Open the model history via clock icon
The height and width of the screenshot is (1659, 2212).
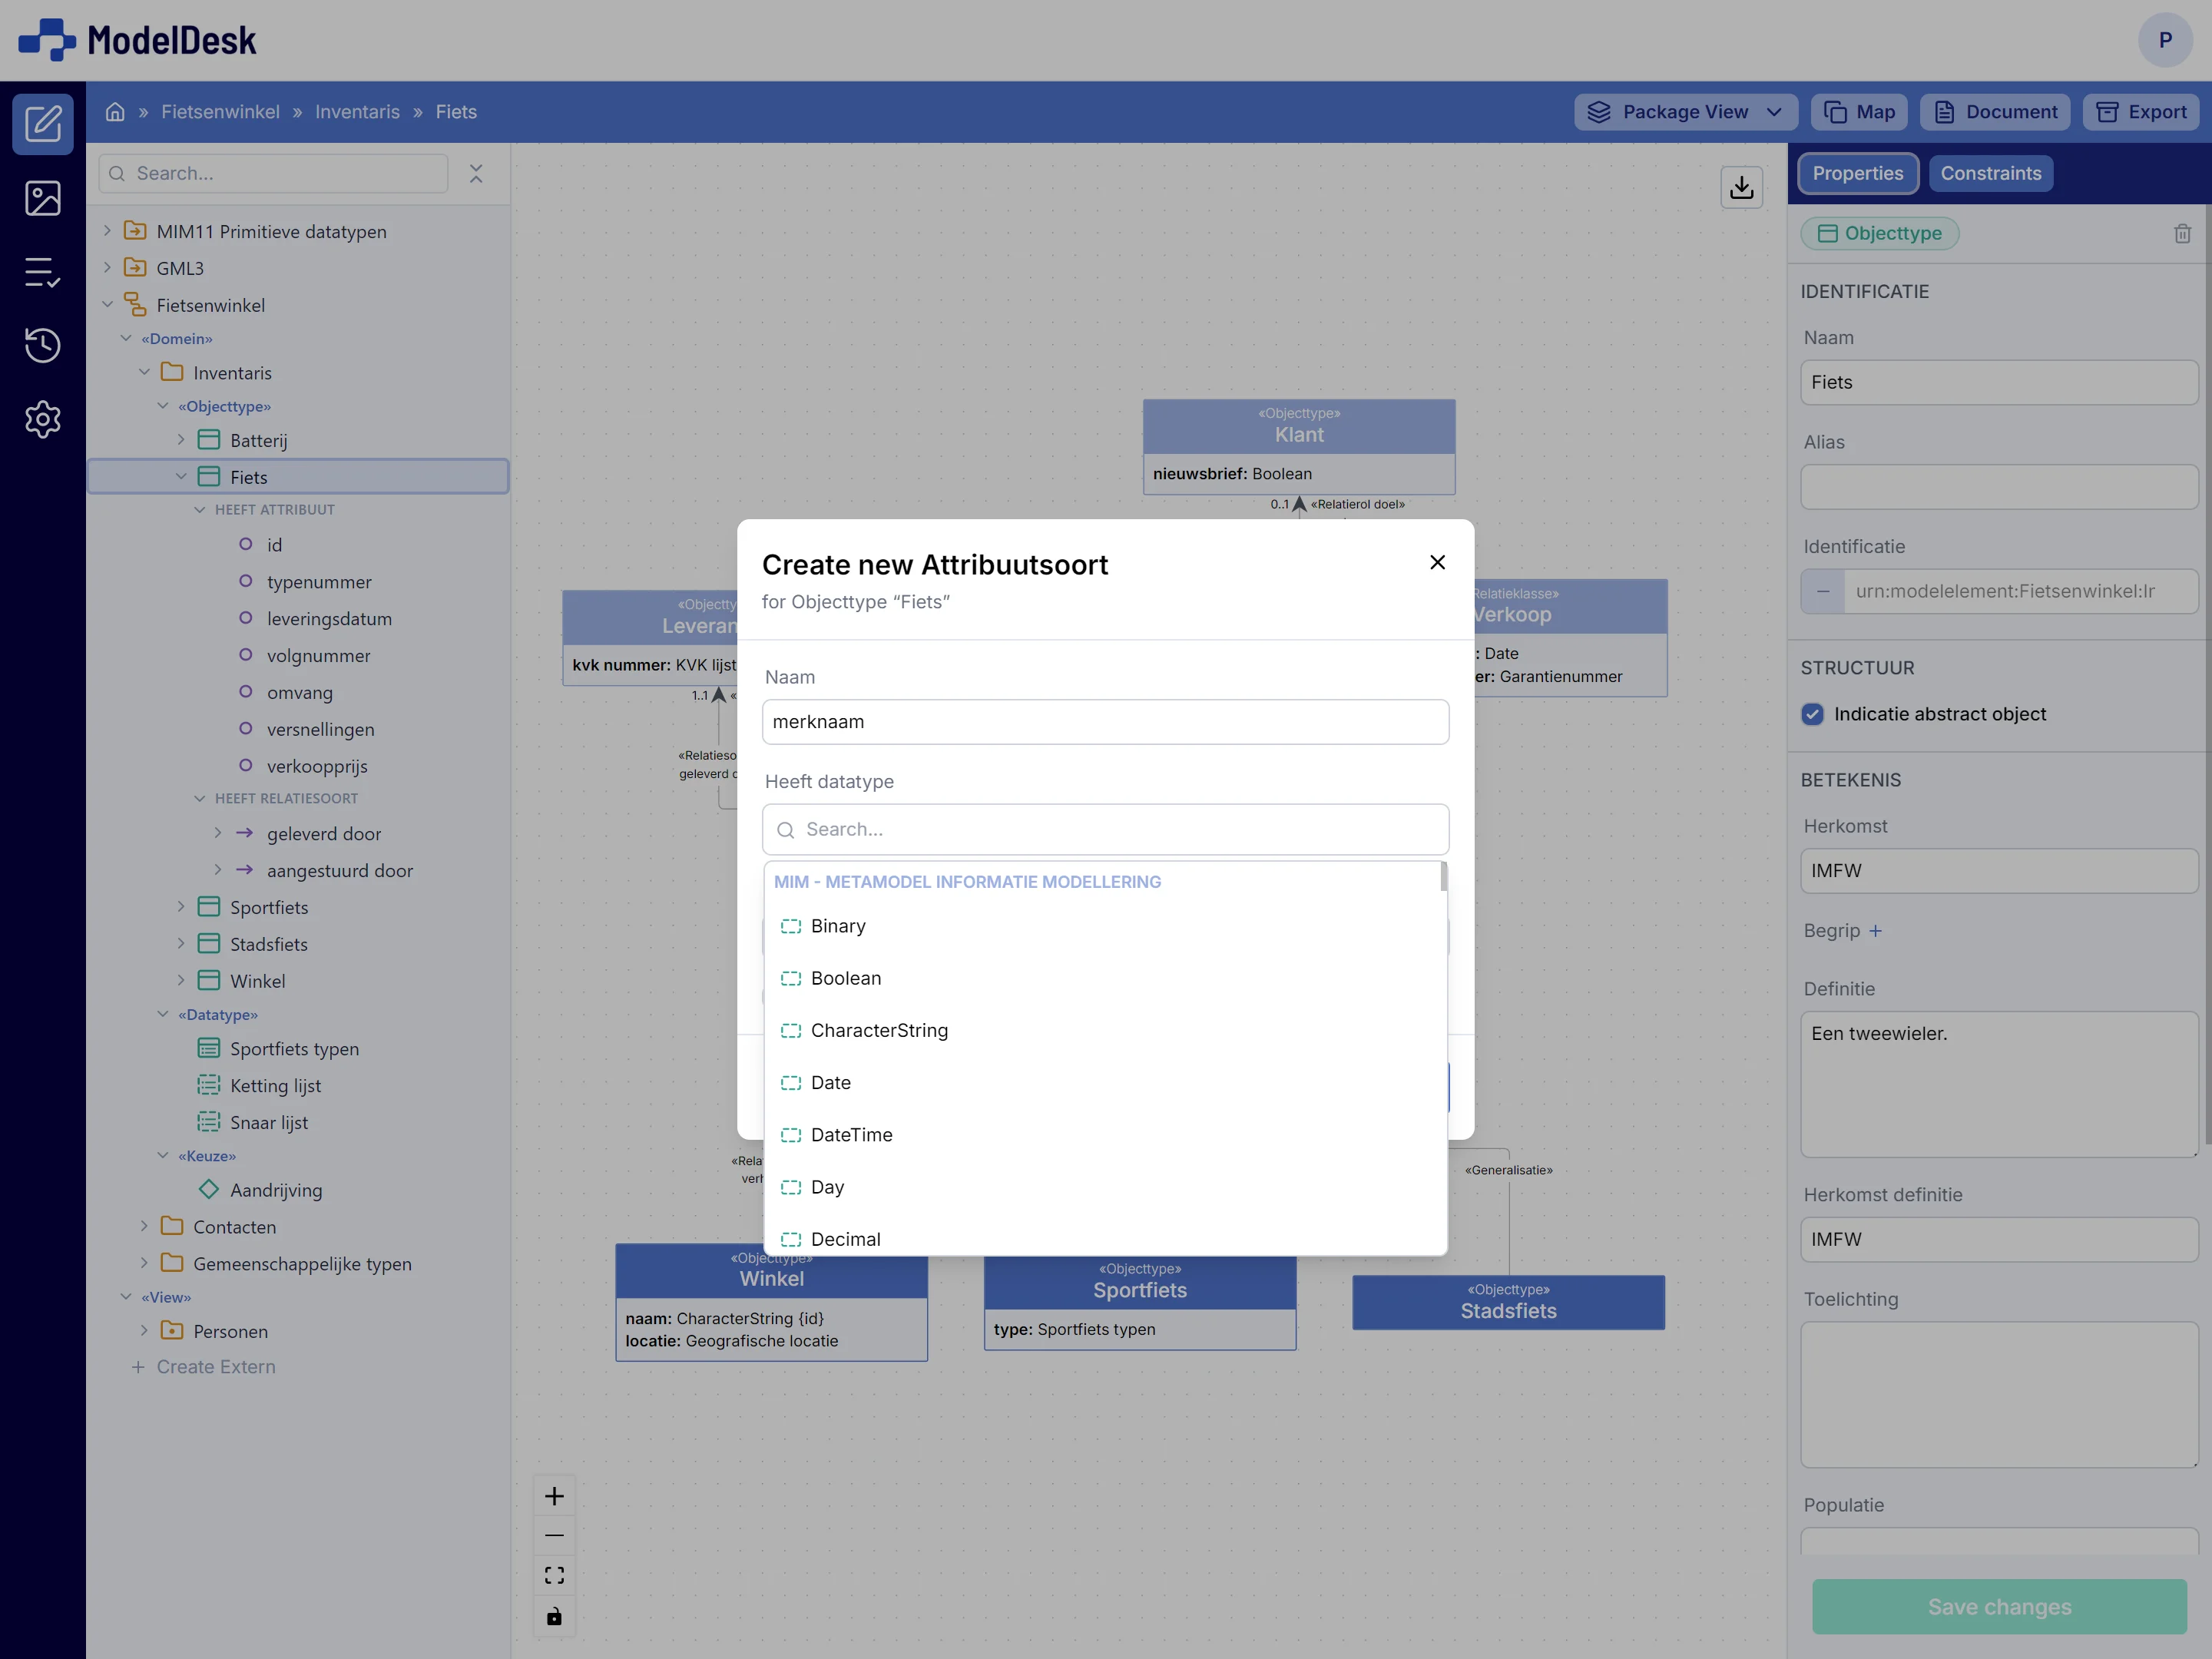(43, 345)
